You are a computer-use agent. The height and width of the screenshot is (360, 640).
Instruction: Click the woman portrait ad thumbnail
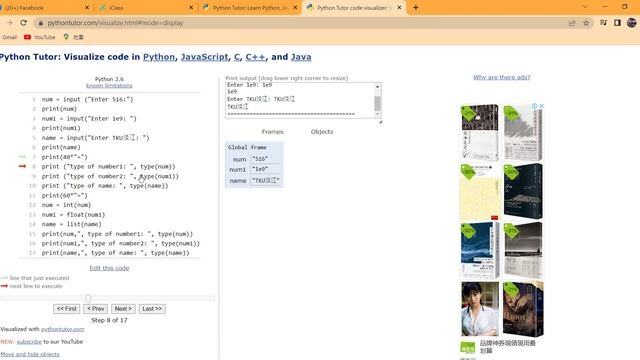[x=480, y=309]
